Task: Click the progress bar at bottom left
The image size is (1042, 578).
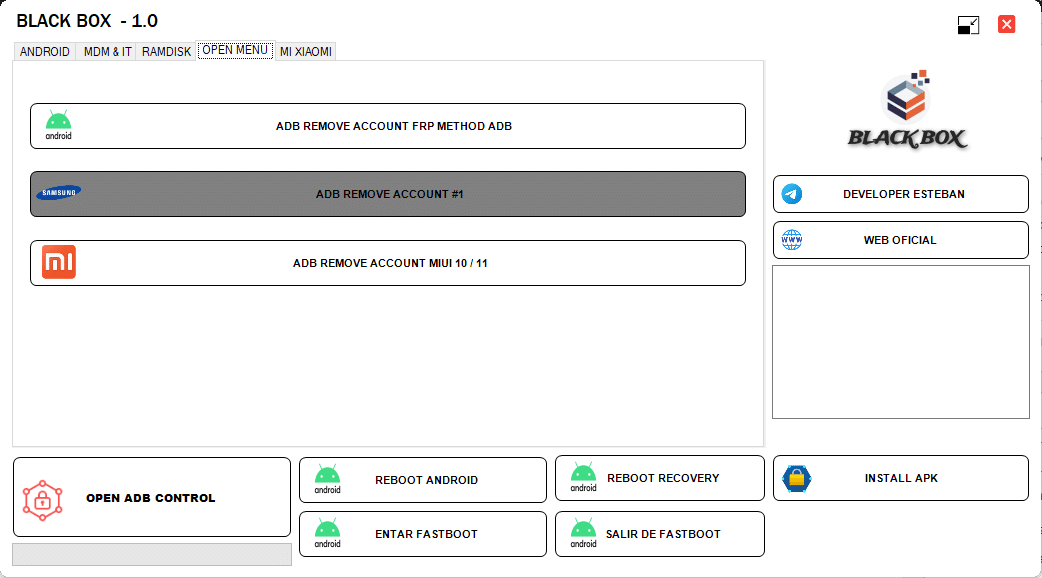Action: tap(151, 553)
